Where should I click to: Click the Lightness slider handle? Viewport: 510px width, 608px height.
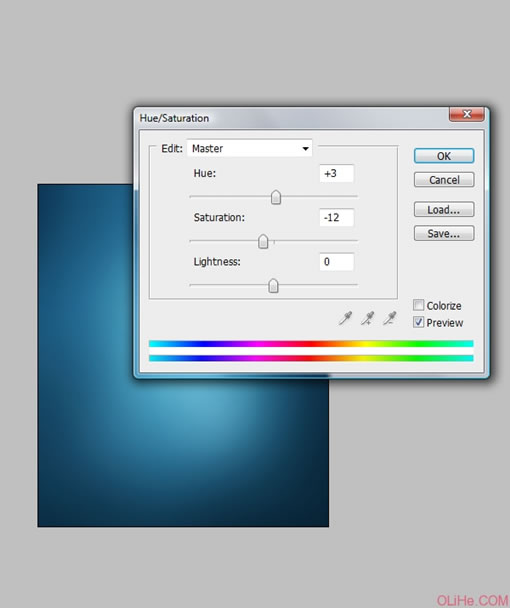click(x=273, y=285)
